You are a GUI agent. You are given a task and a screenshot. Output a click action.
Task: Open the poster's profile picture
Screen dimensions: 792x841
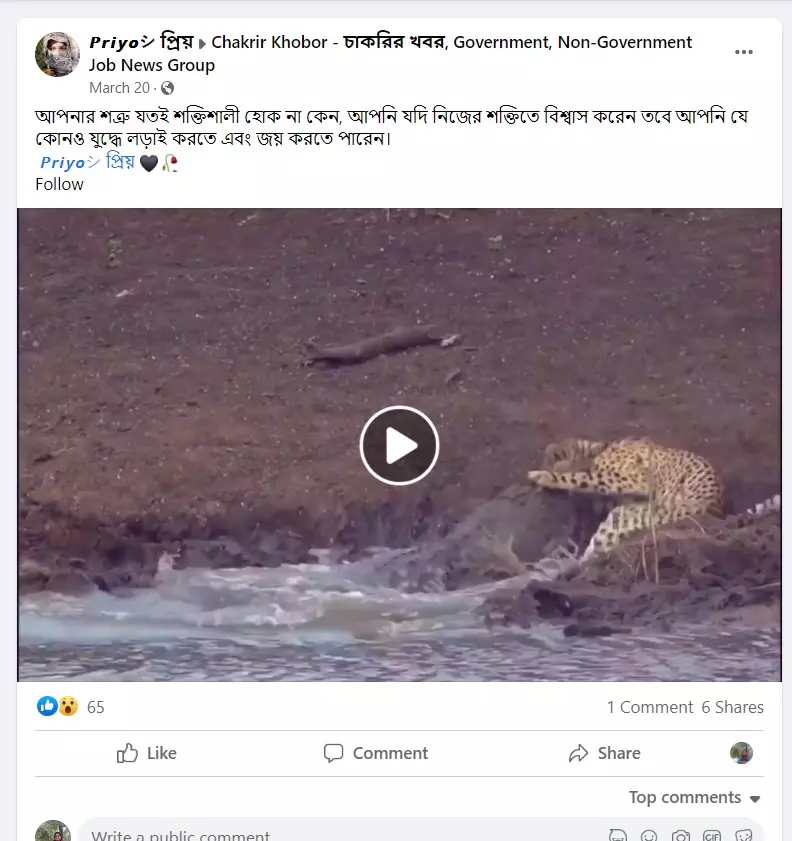coord(57,54)
